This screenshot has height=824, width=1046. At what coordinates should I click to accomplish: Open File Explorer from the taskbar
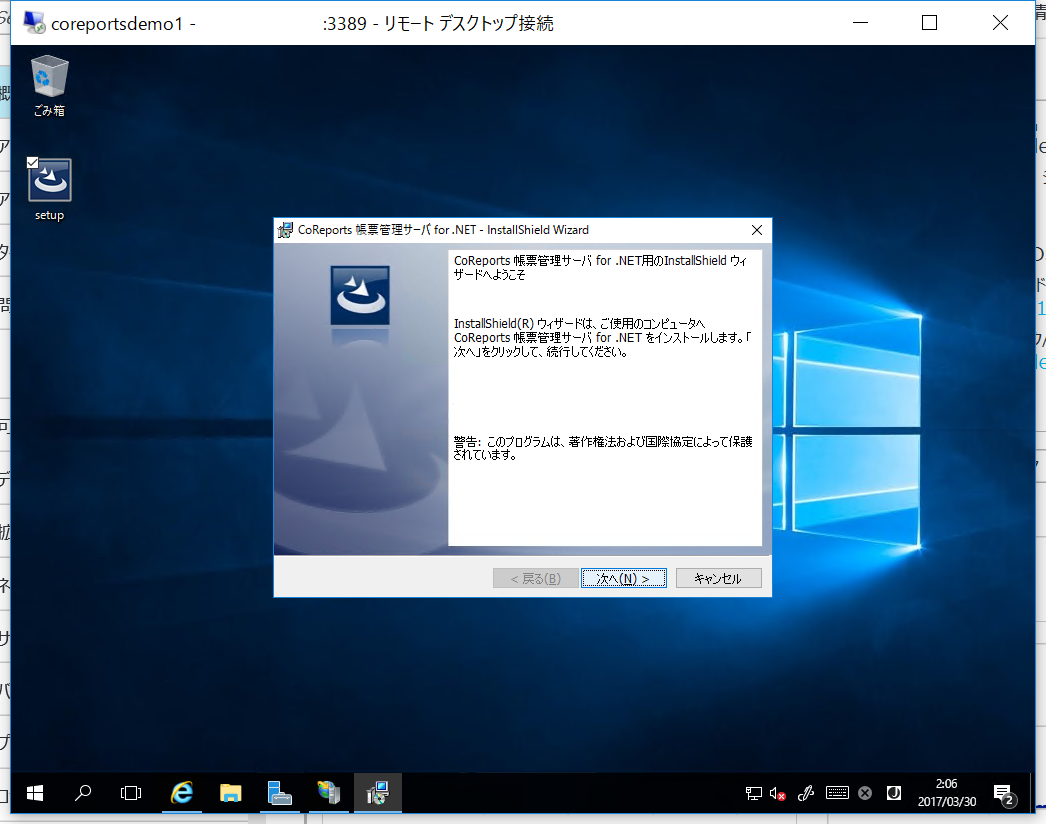click(230, 793)
